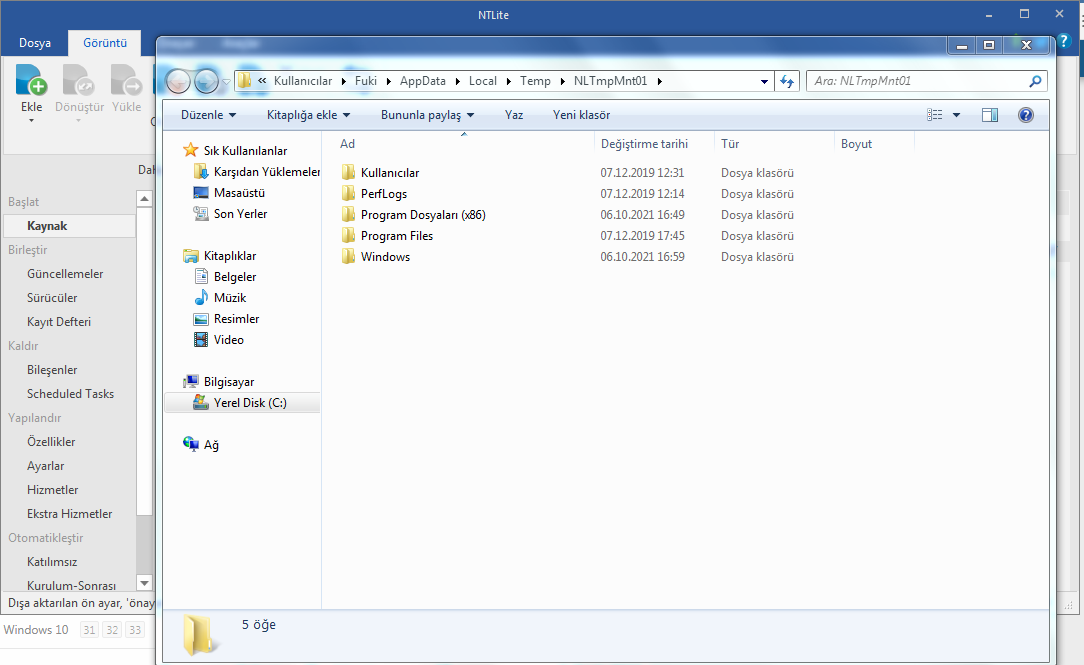Open Scheduled Tasks in NTLite sidebar
The image size is (1084, 665).
click(70, 394)
